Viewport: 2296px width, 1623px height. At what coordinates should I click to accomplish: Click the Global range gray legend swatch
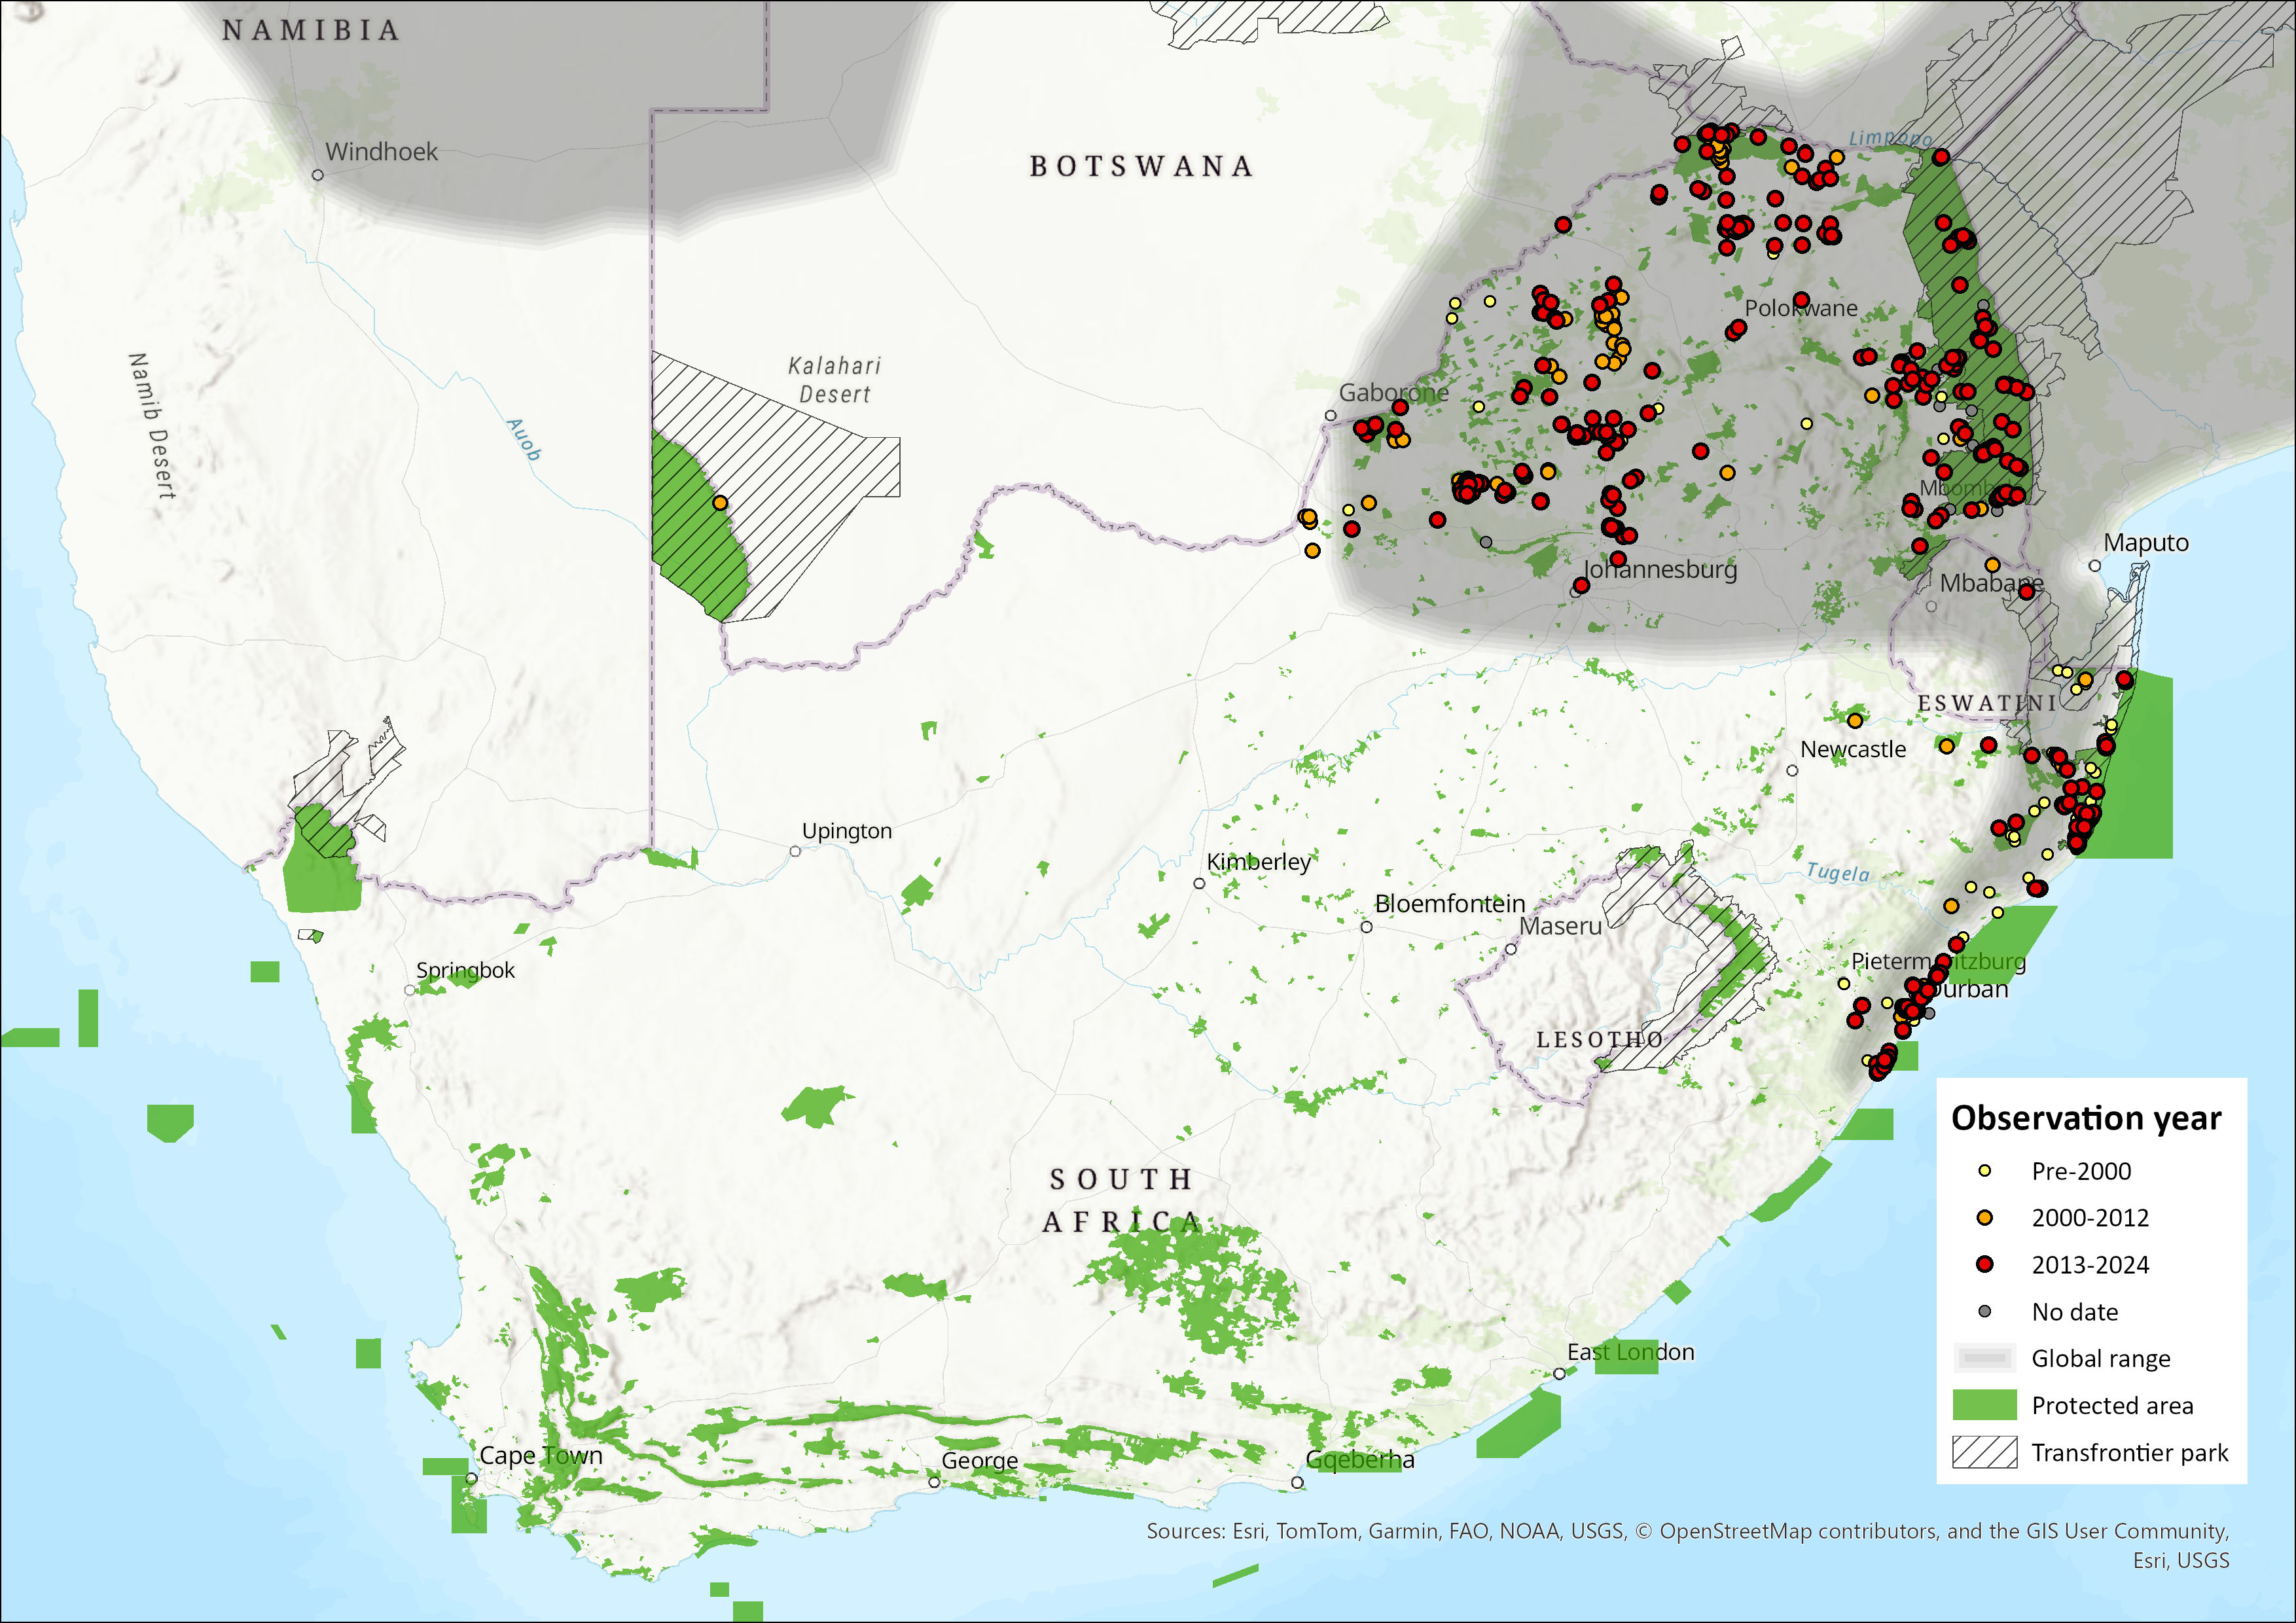click(x=1985, y=1358)
